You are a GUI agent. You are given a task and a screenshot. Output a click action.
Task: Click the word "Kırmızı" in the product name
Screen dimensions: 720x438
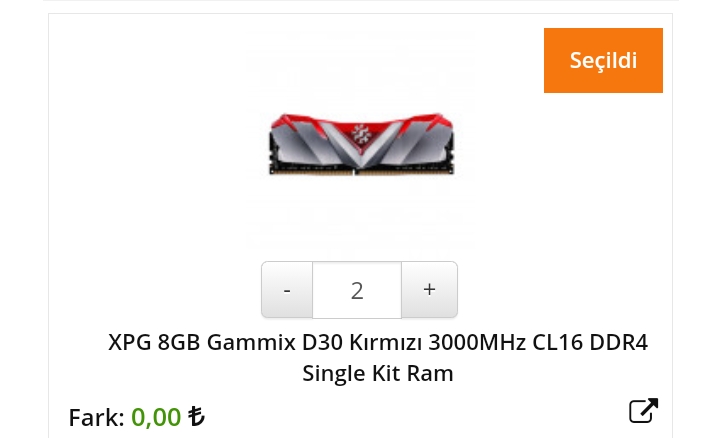(x=385, y=342)
